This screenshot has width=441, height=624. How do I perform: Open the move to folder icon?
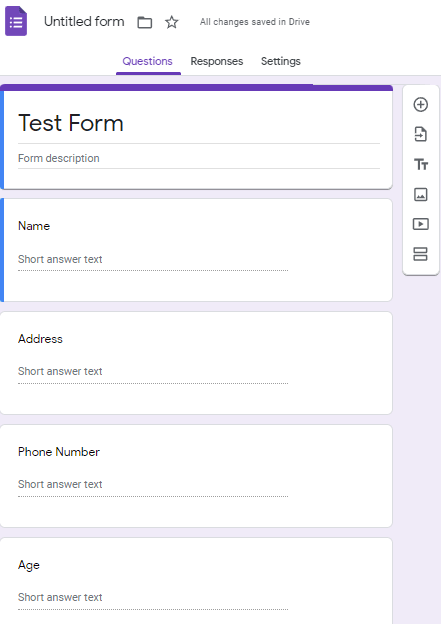[144, 22]
